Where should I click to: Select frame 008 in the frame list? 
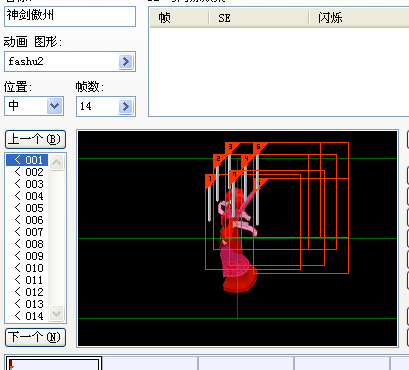click(x=27, y=244)
